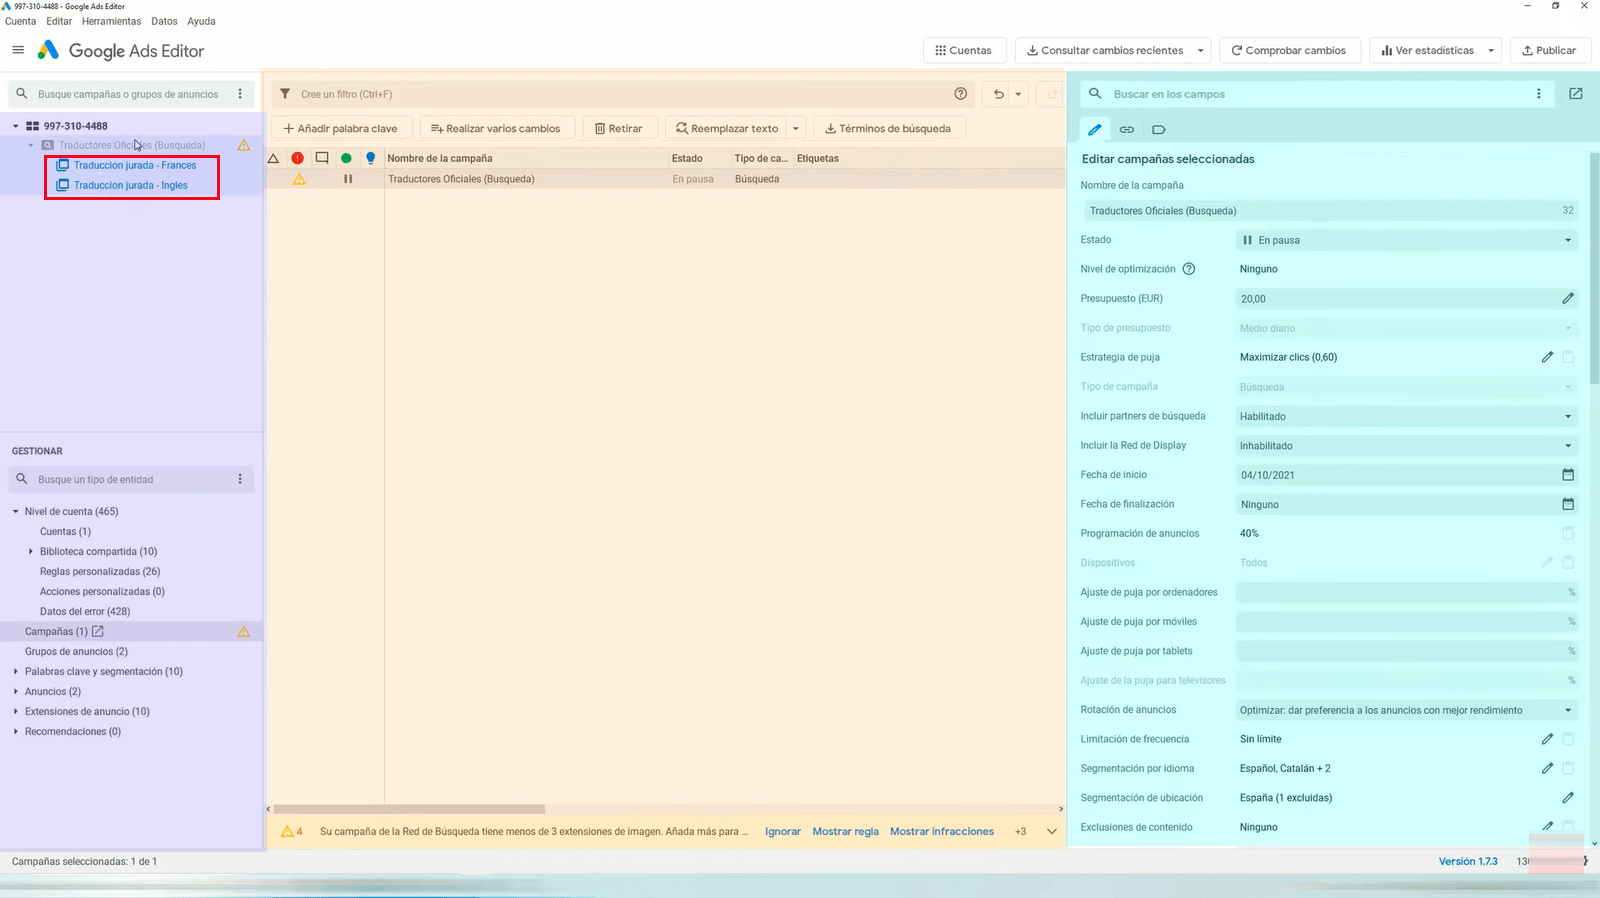Edit Segmentación de ubicación pencil icon
This screenshot has width=1600, height=898.
(x=1568, y=798)
